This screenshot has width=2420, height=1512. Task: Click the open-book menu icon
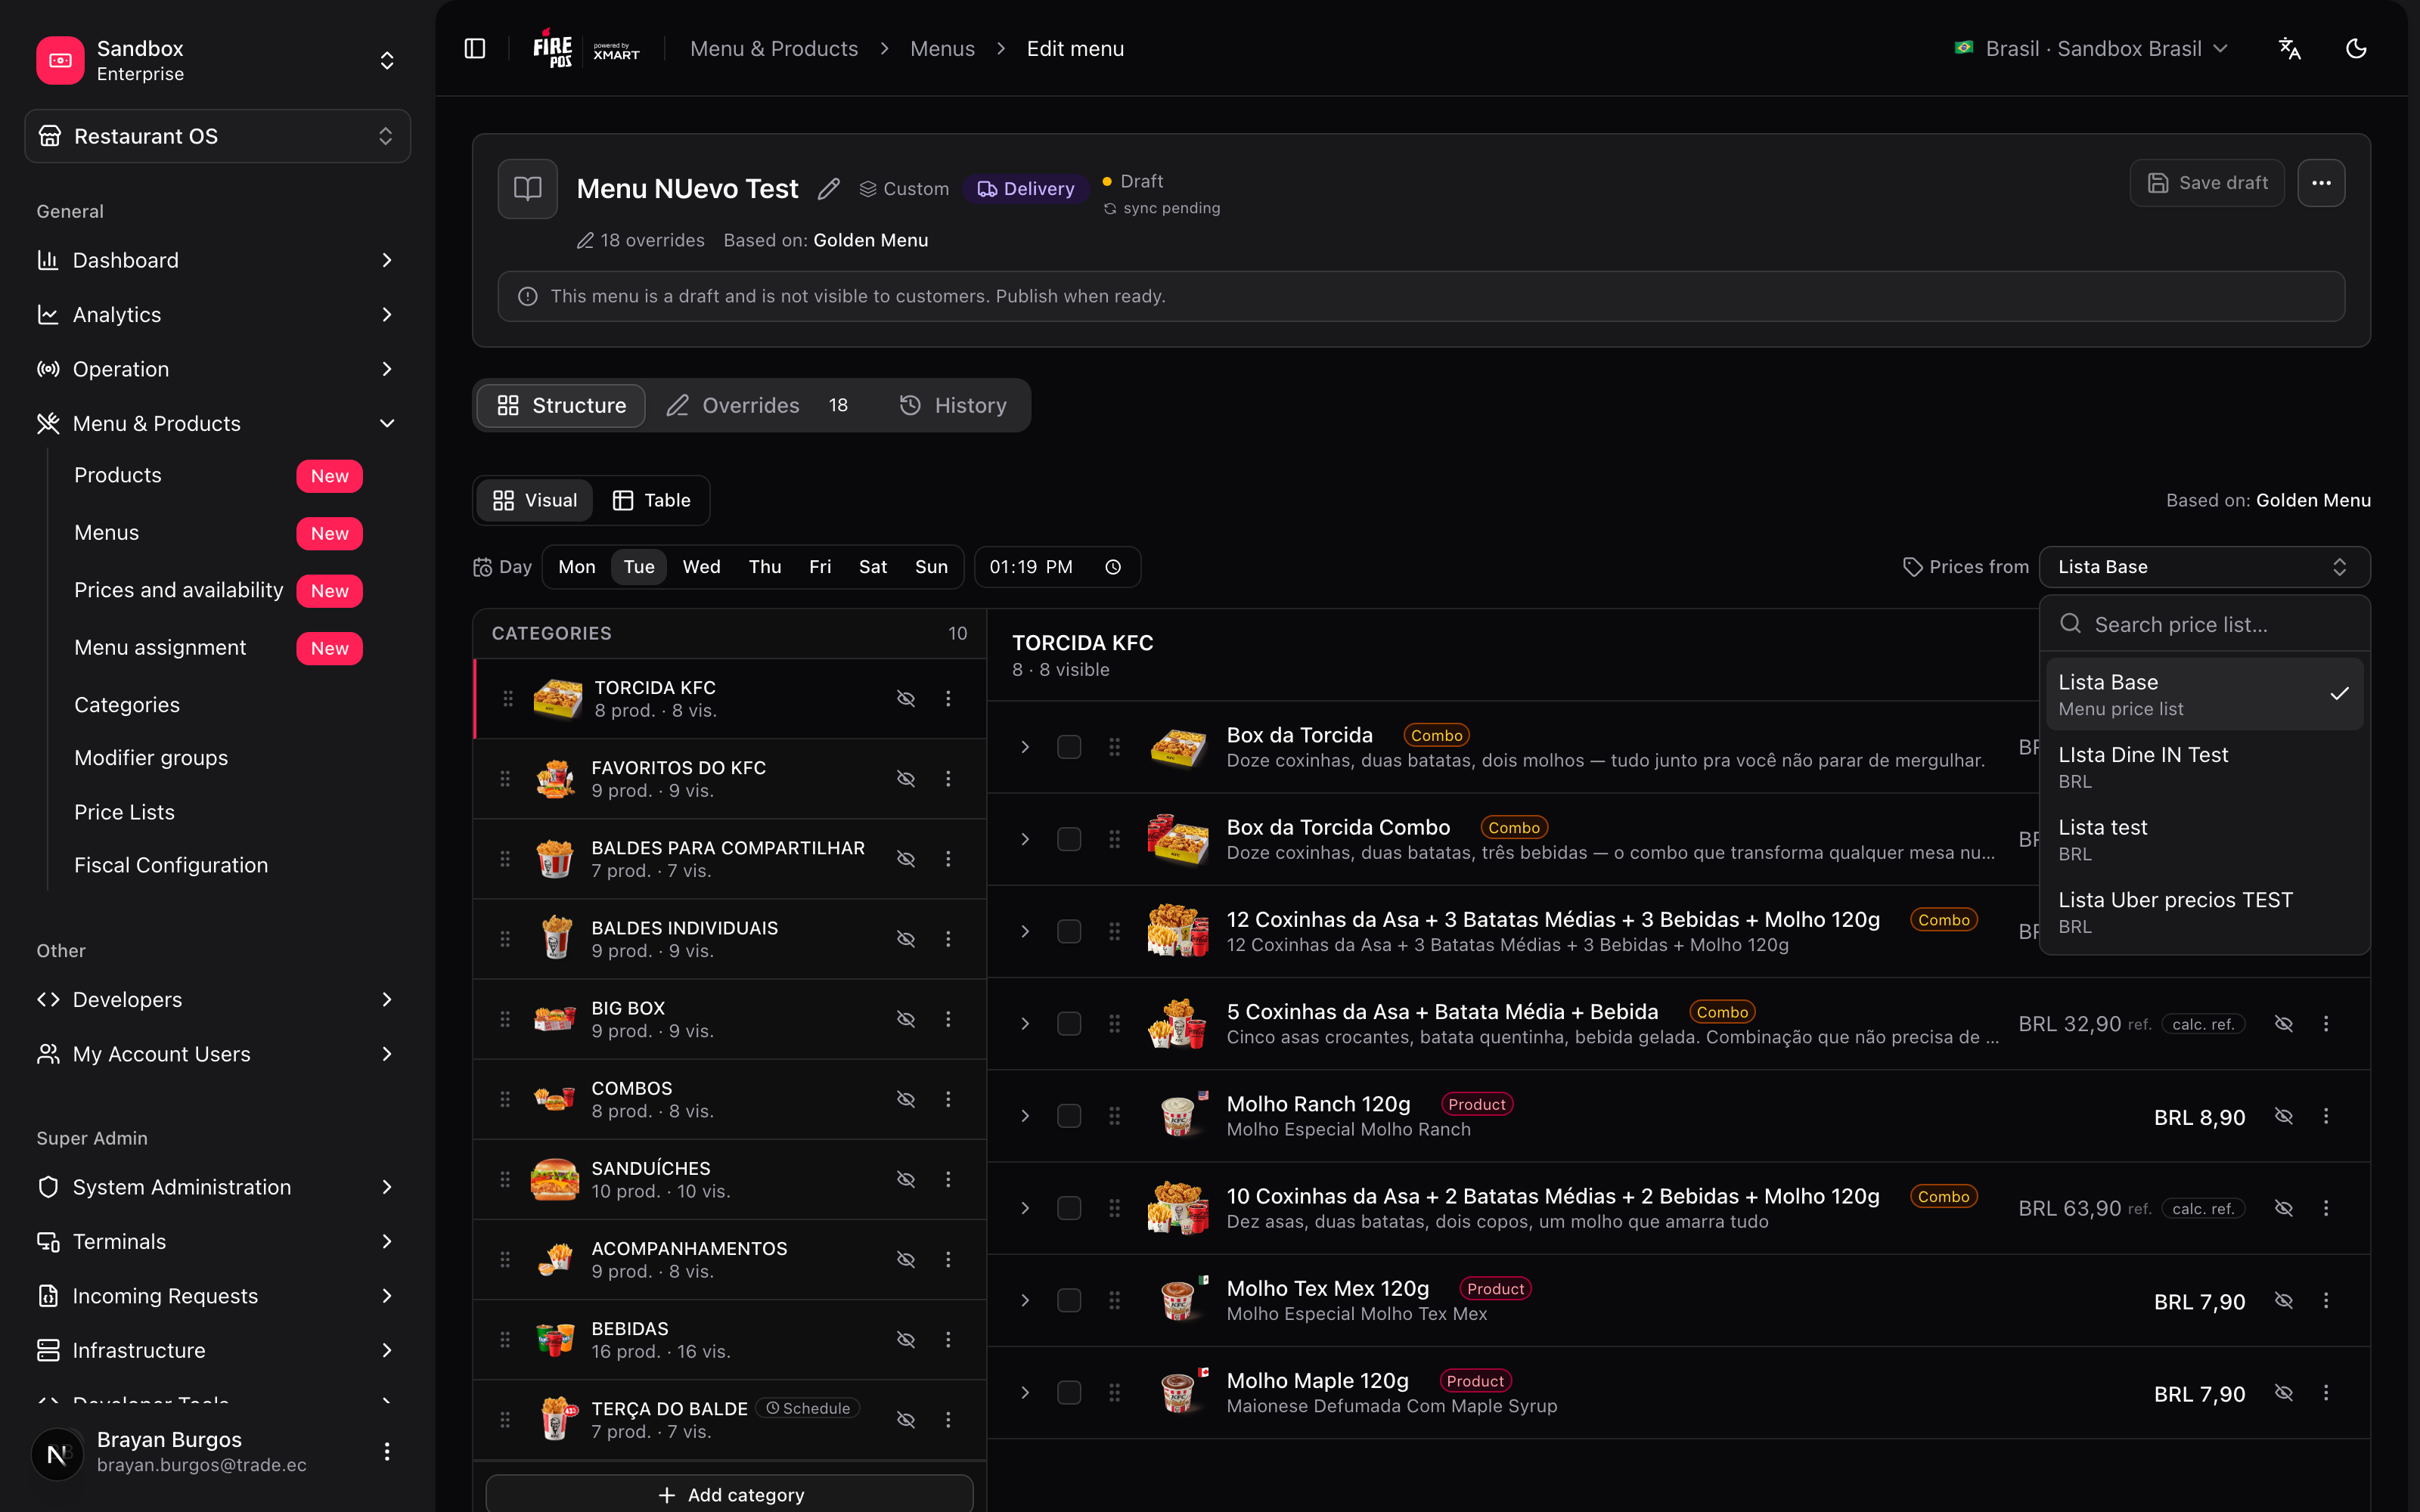coord(528,189)
